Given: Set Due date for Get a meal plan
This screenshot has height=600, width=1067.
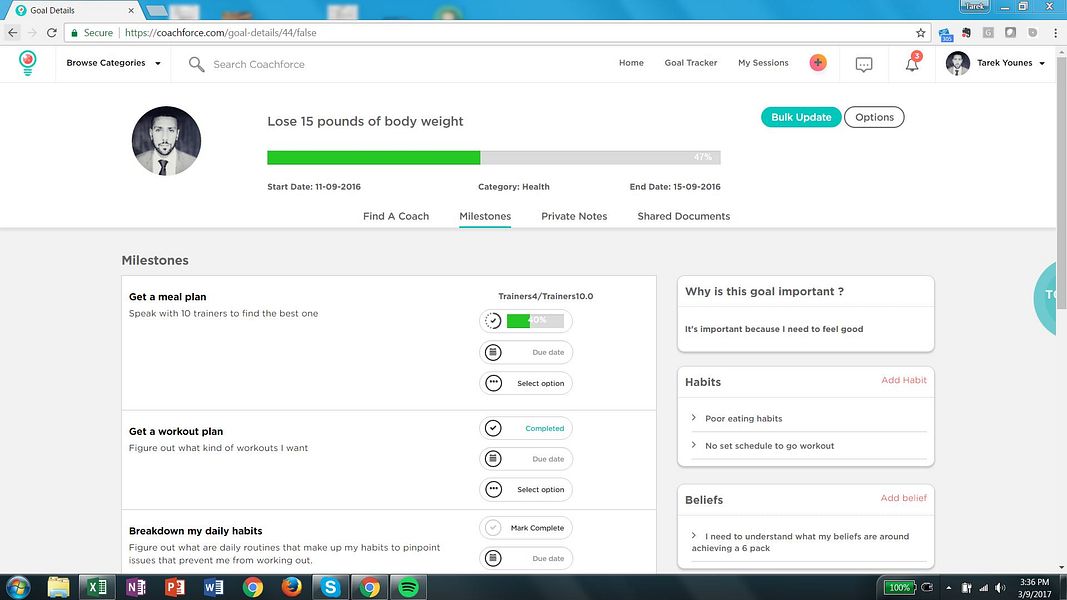Looking at the screenshot, I should coord(526,352).
